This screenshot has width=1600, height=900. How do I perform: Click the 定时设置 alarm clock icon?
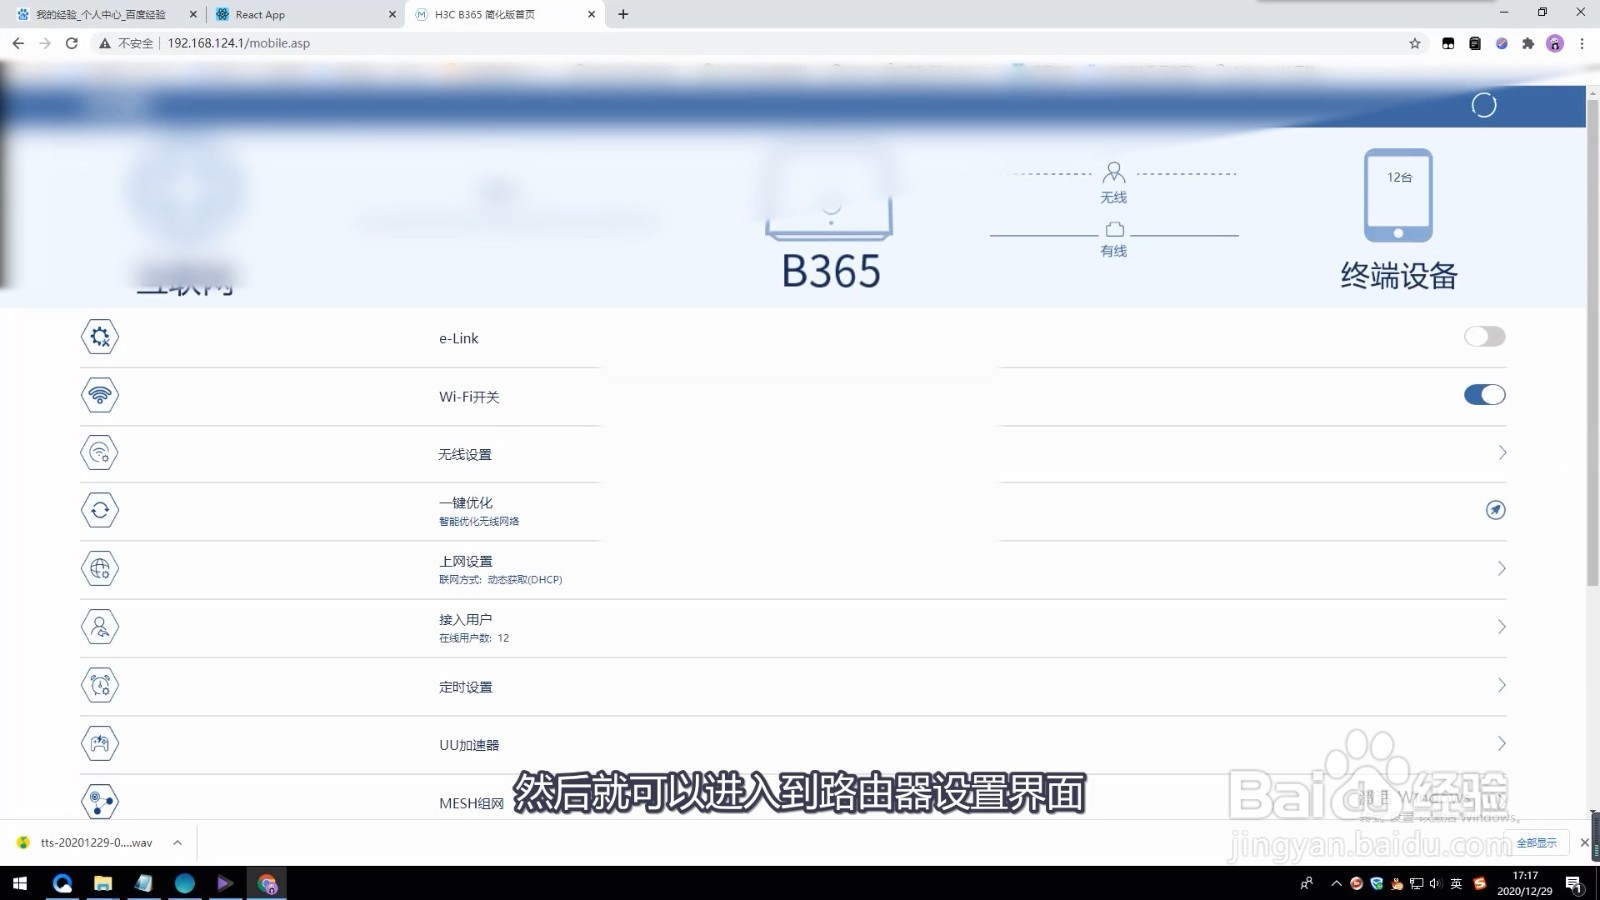coord(99,685)
